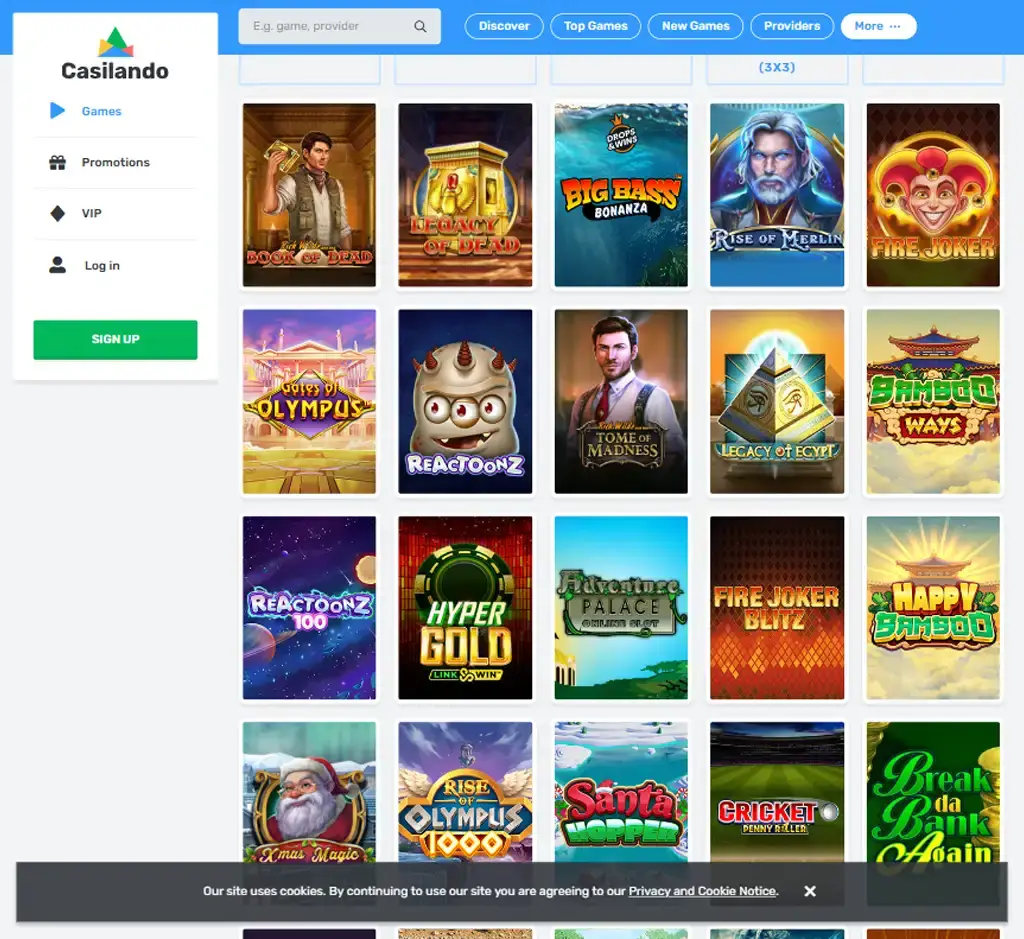Click the Promotions gift icon
Image resolution: width=1024 pixels, height=939 pixels.
pos(57,162)
